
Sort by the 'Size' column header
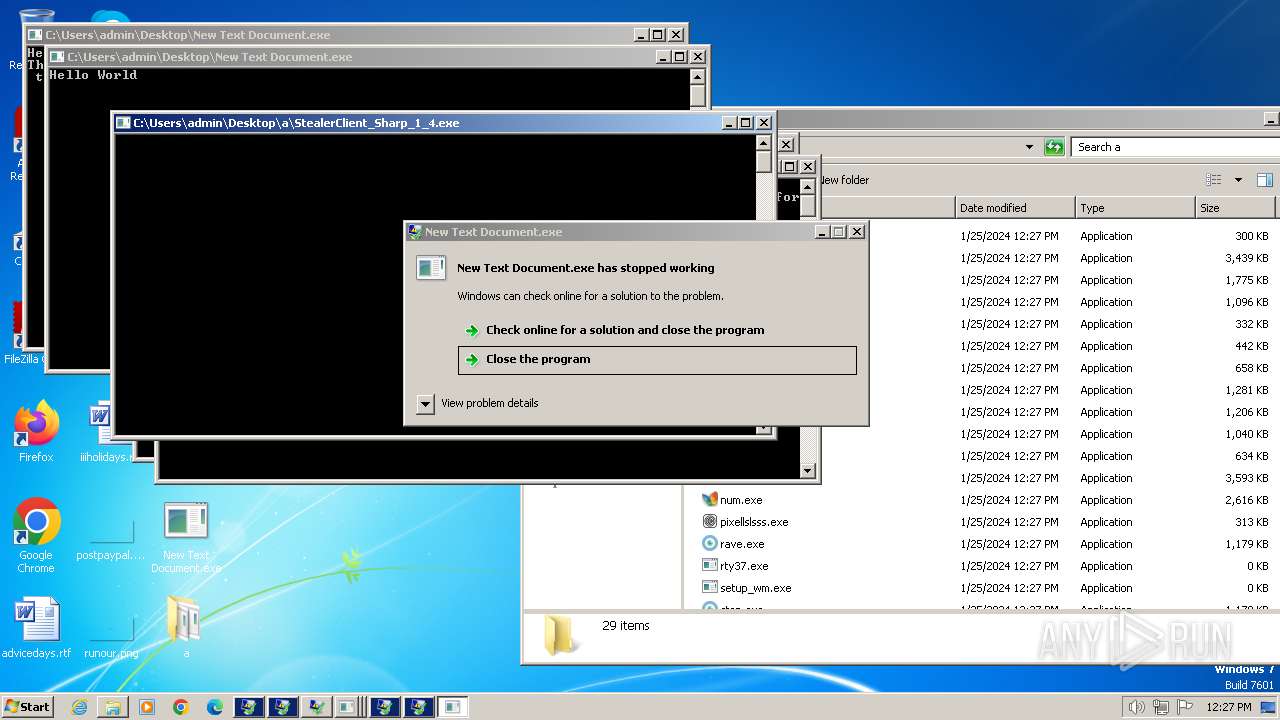coord(1235,208)
